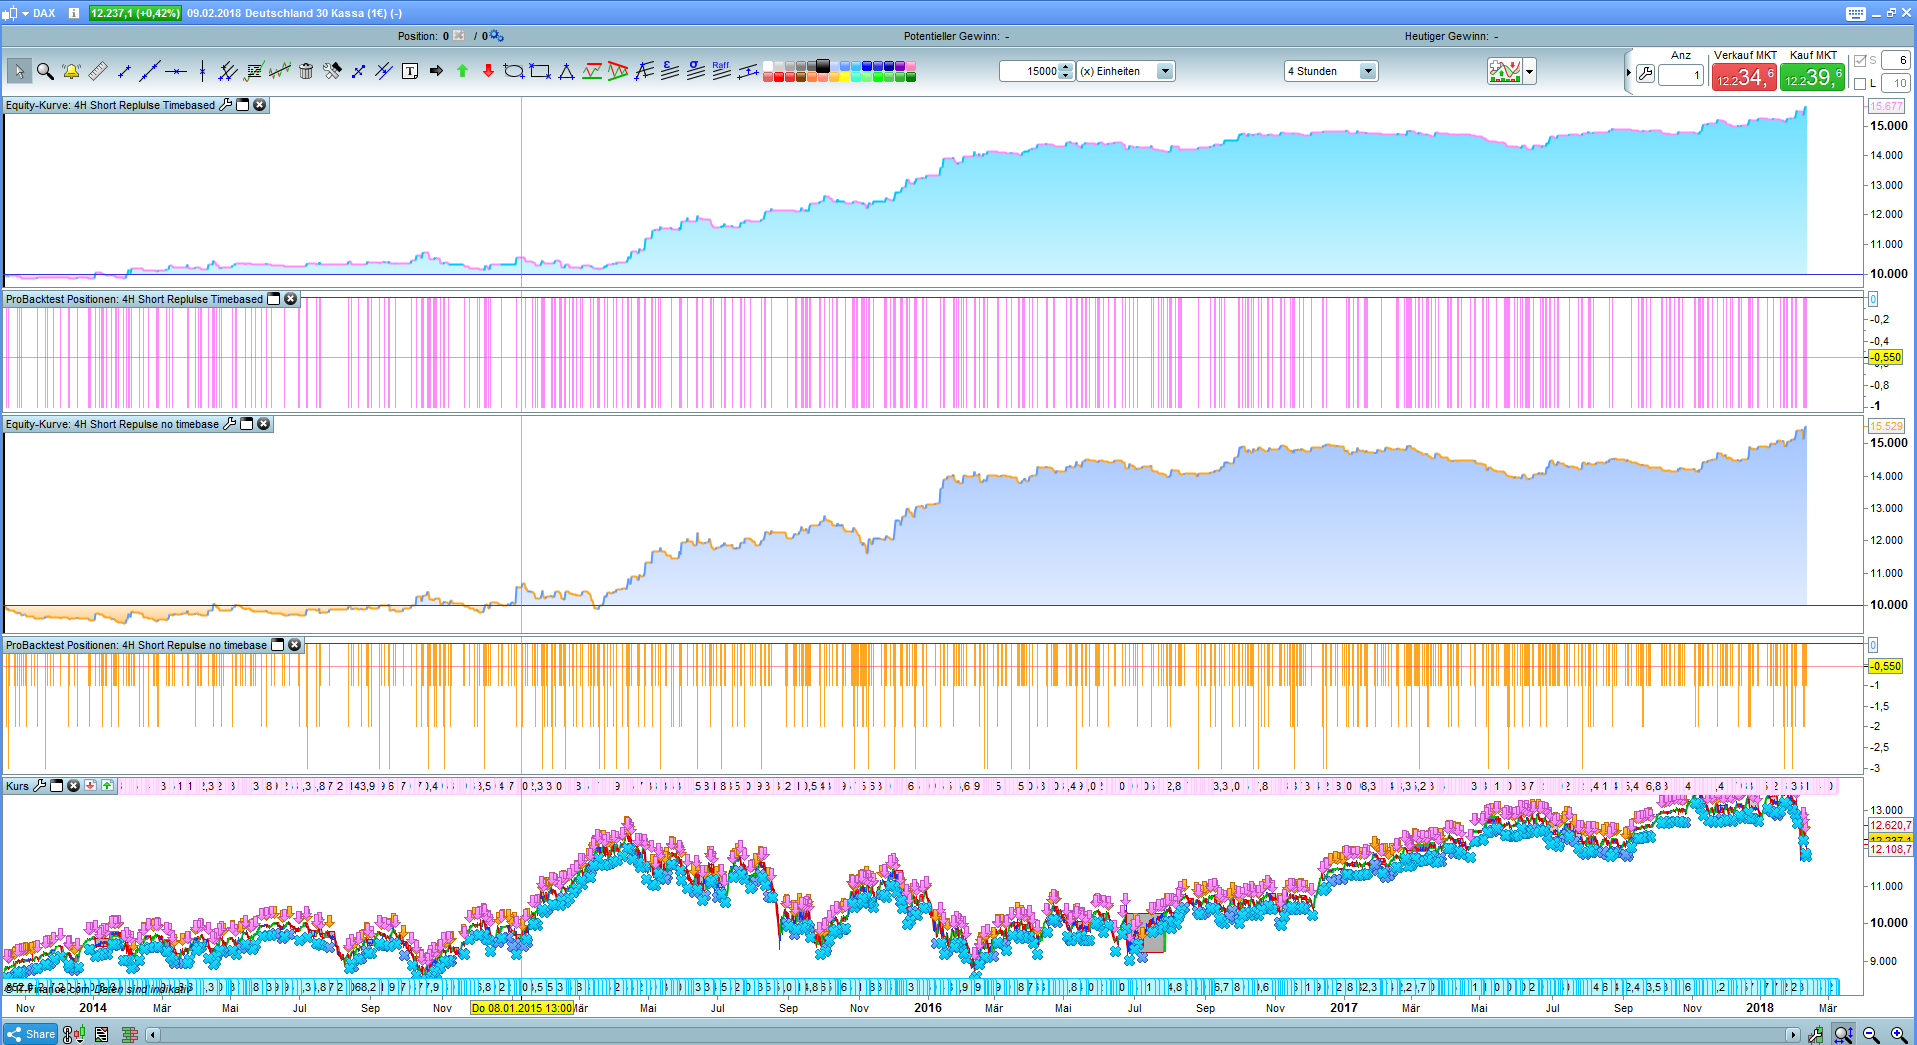
Task: Open the Einheiten units dropdown
Action: [1165, 71]
